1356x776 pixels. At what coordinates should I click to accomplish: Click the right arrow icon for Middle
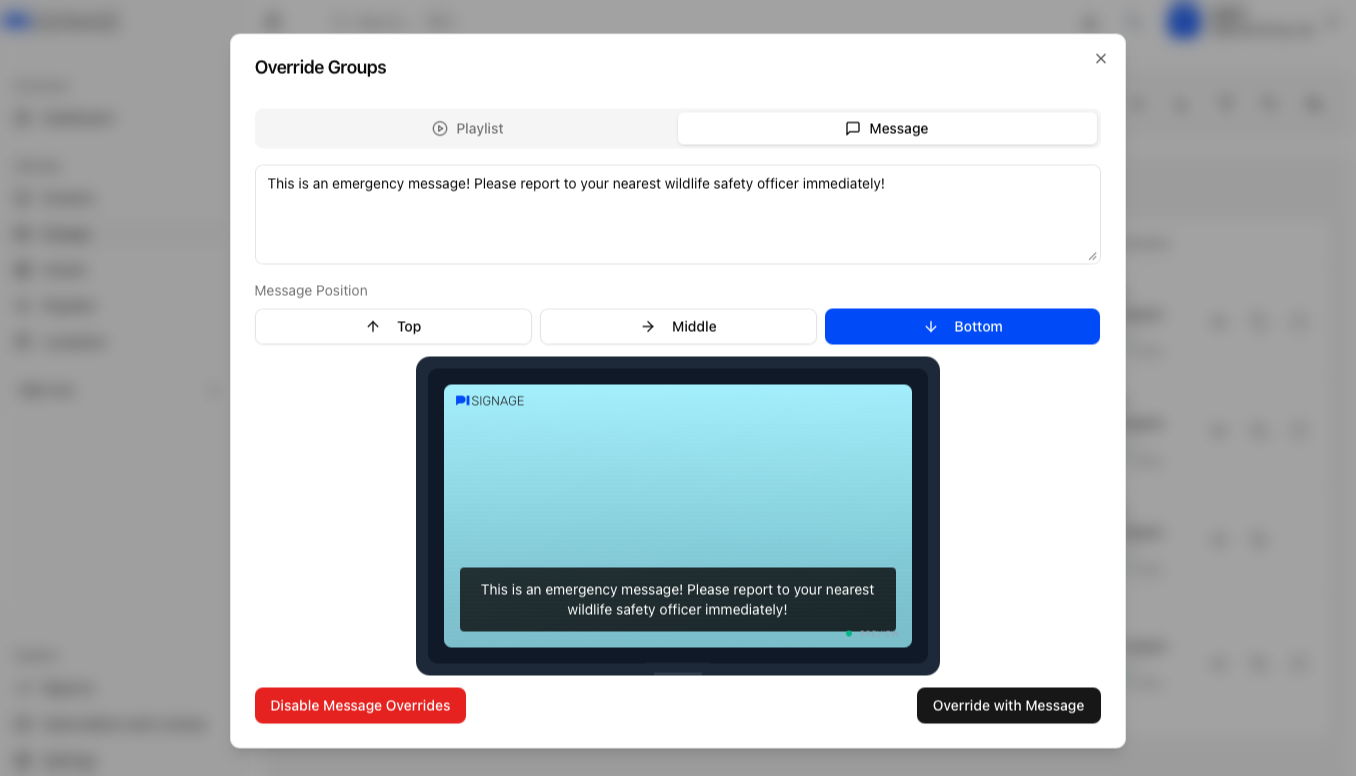tap(648, 327)
